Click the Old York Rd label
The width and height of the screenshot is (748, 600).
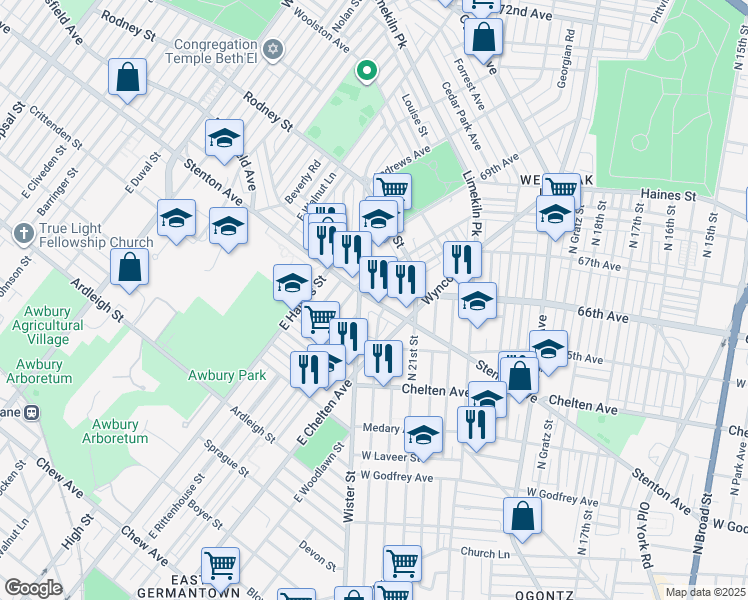click(x=645, y=535)
